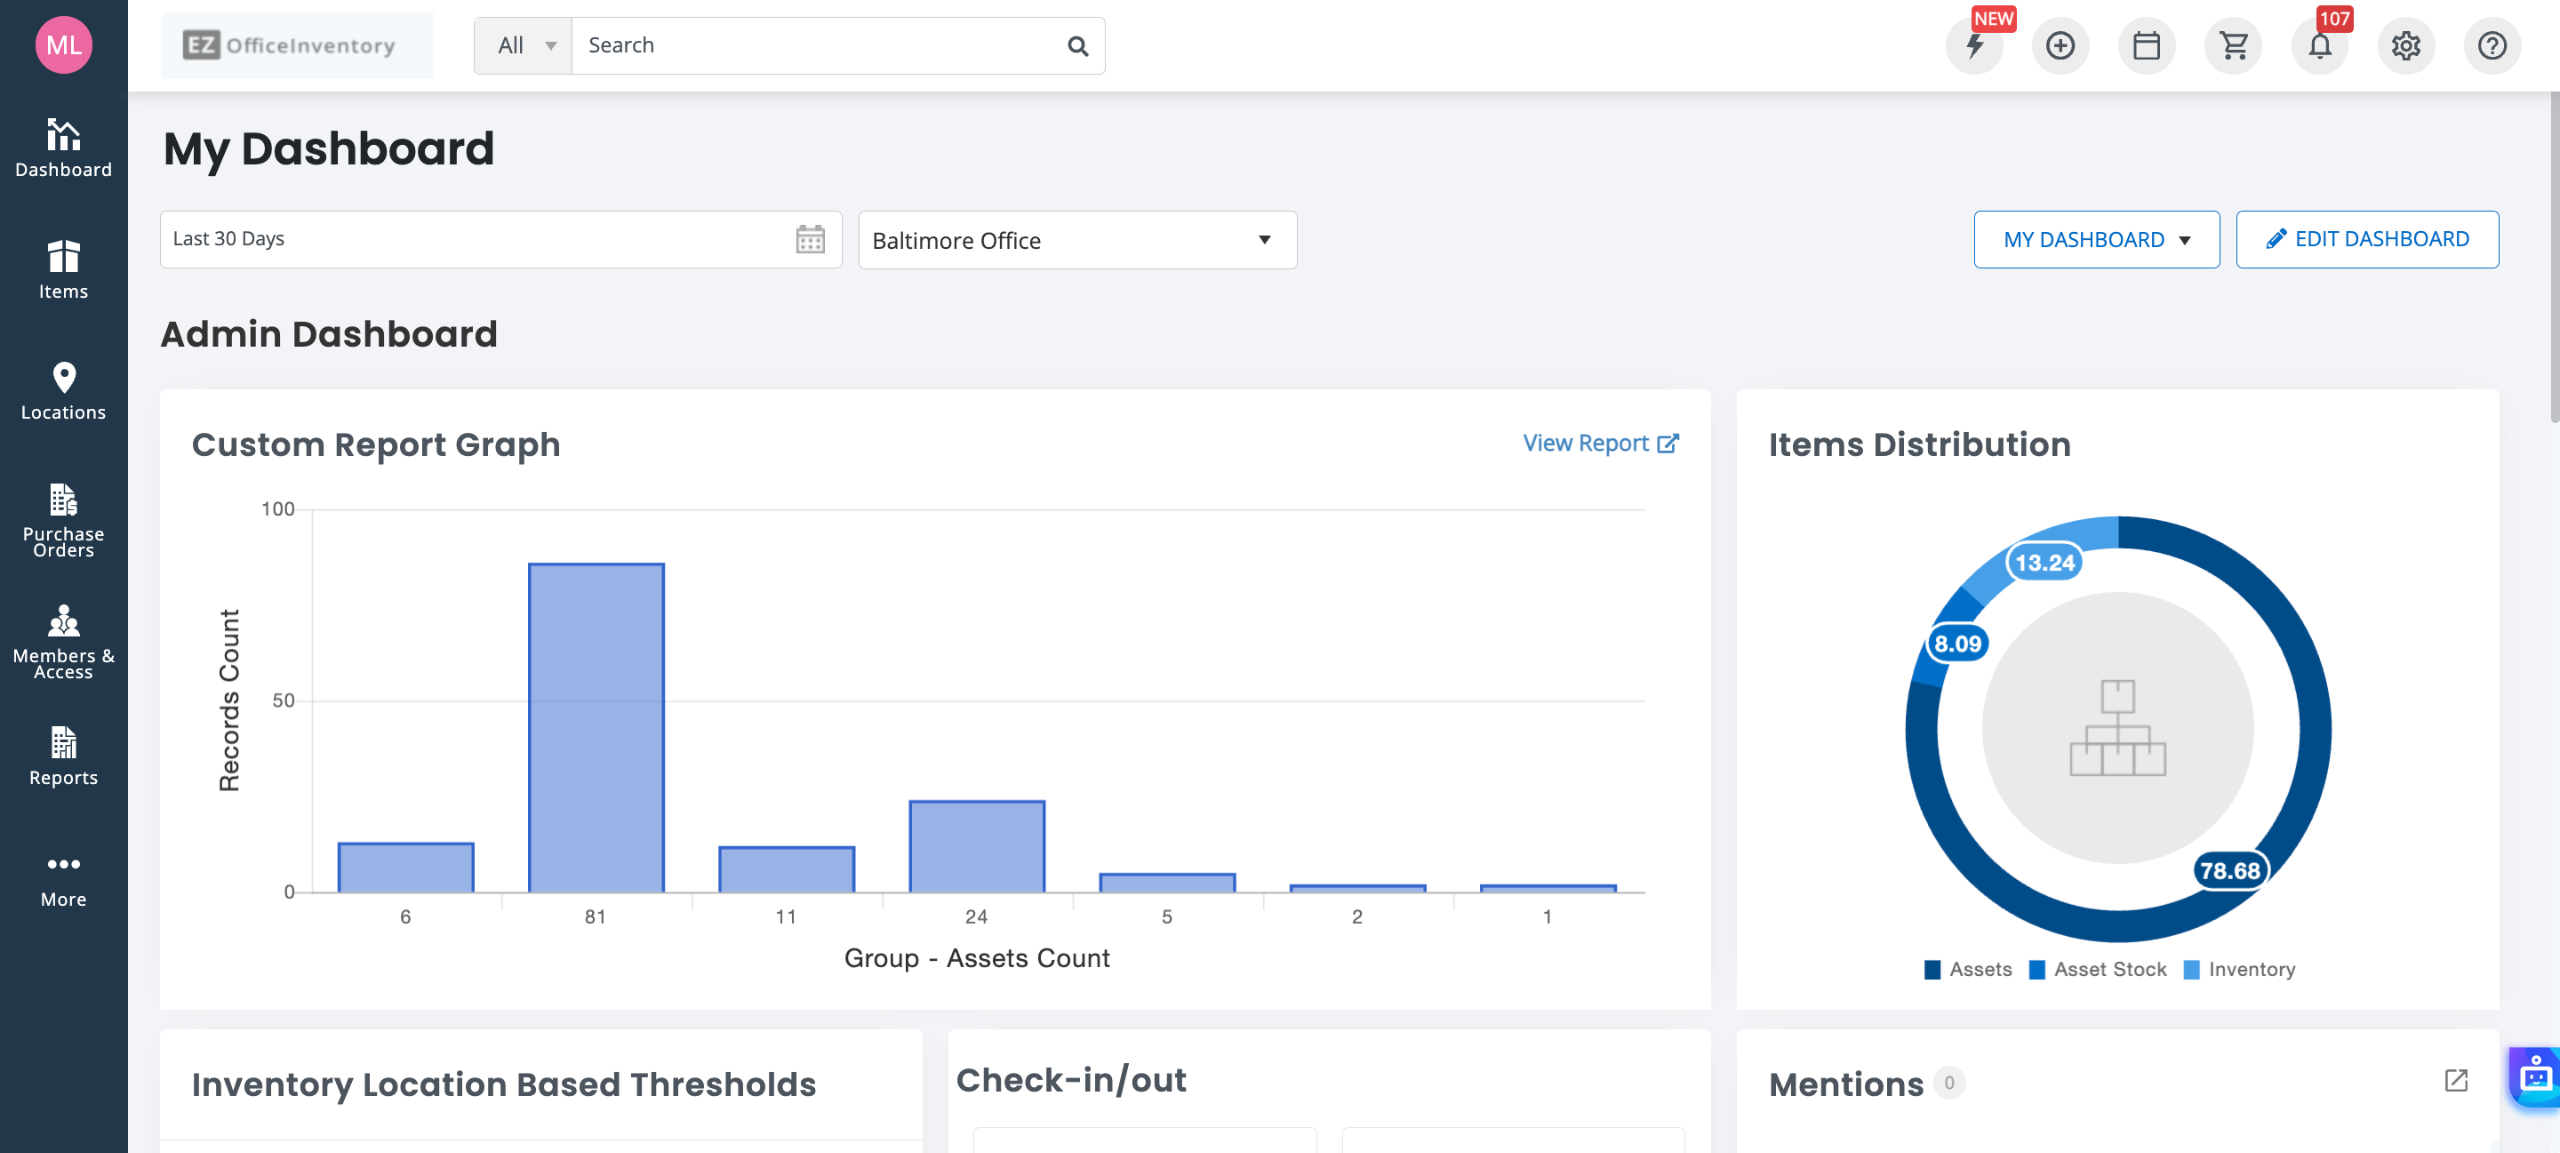Viewport: 2560px width, 1153px height.
Task: Click the plus circle add icon
Action: 2060,46
